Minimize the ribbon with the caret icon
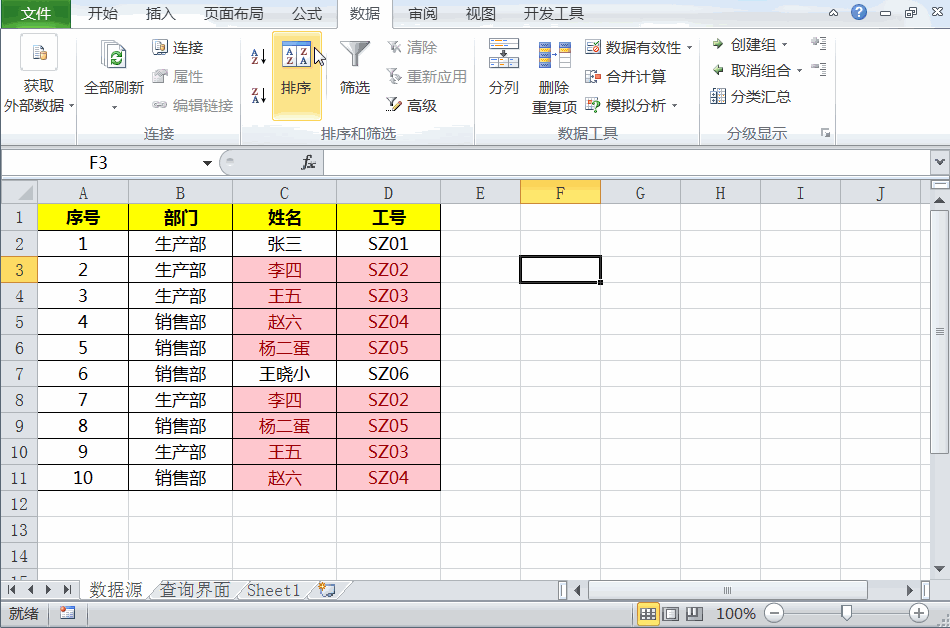The image size is (950, 628). (834, 13)
